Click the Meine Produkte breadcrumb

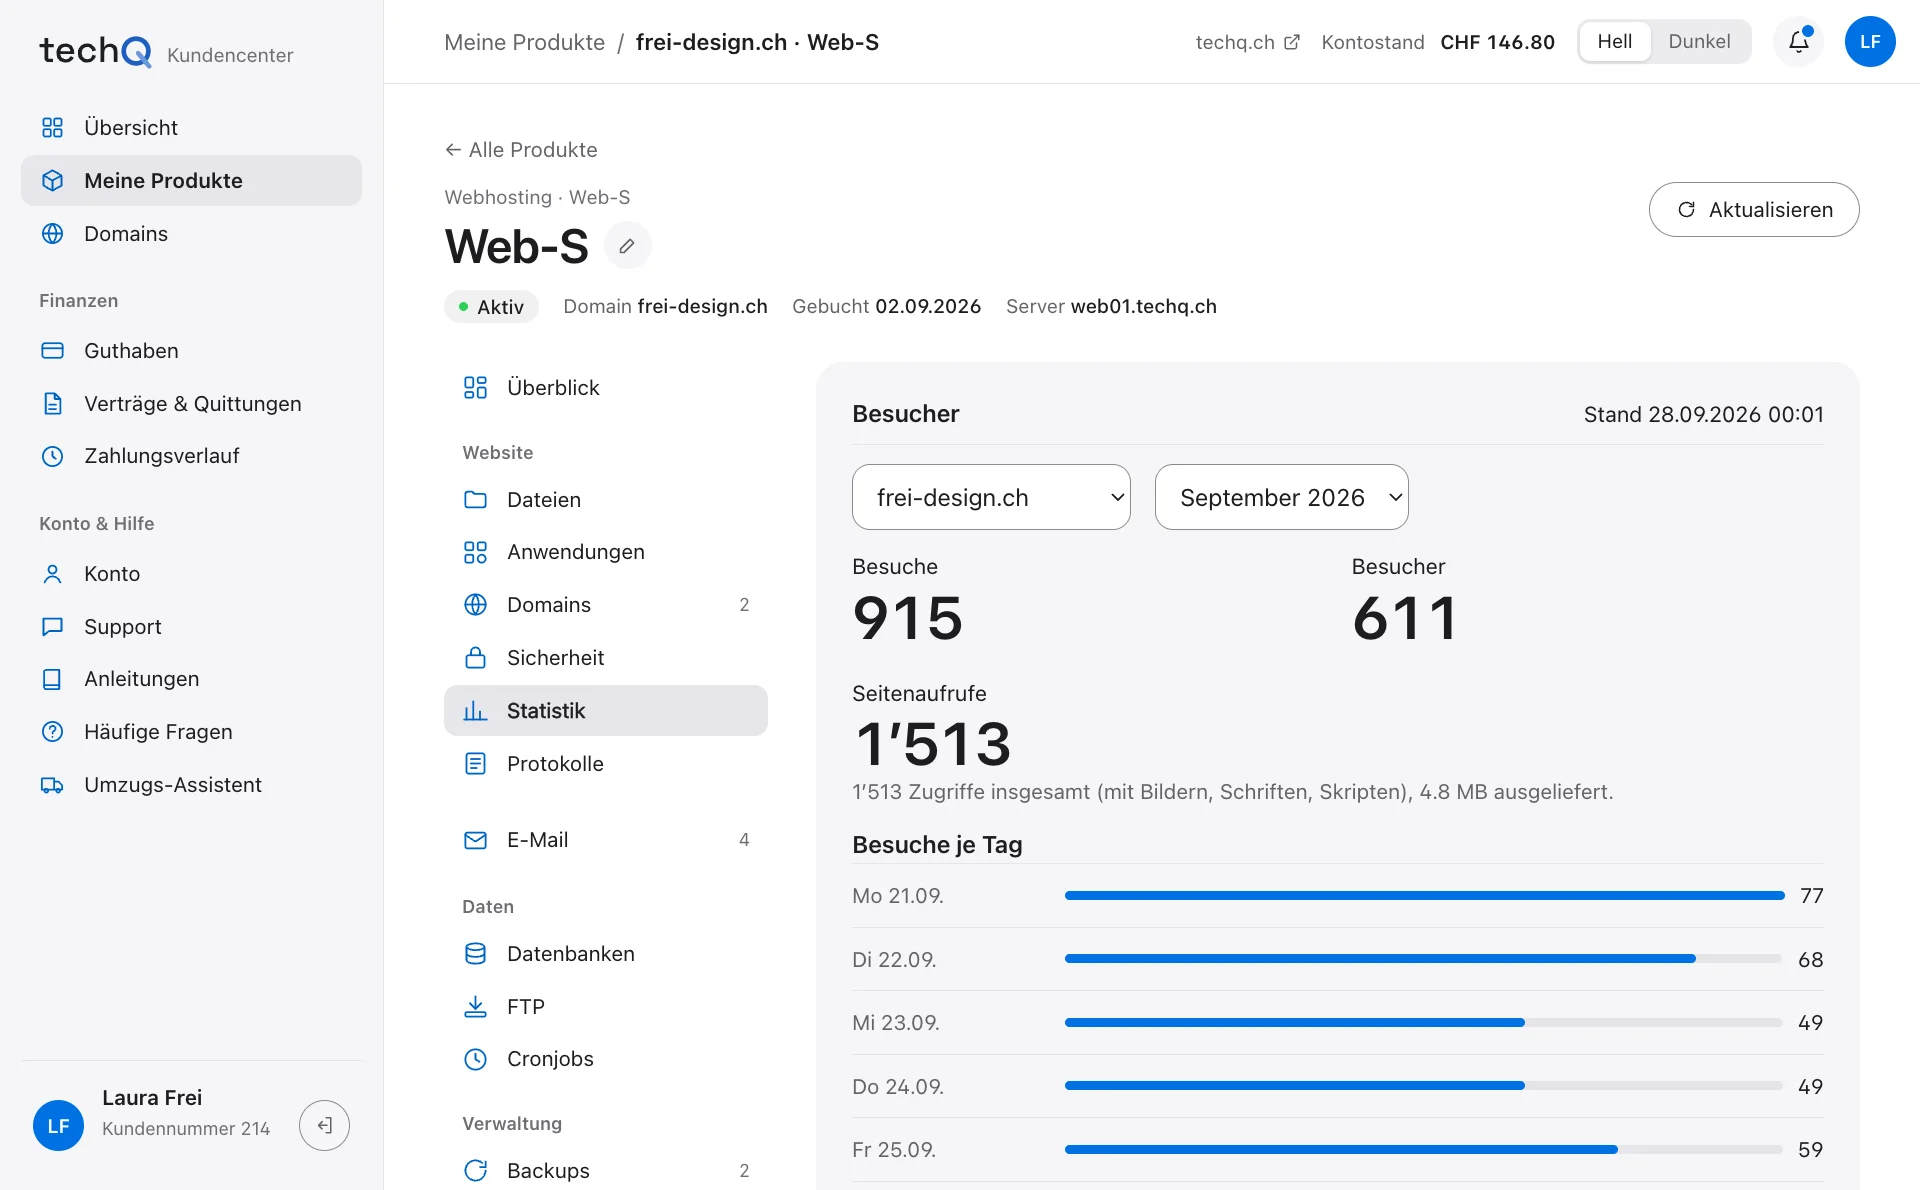click(x=525, y=42)
